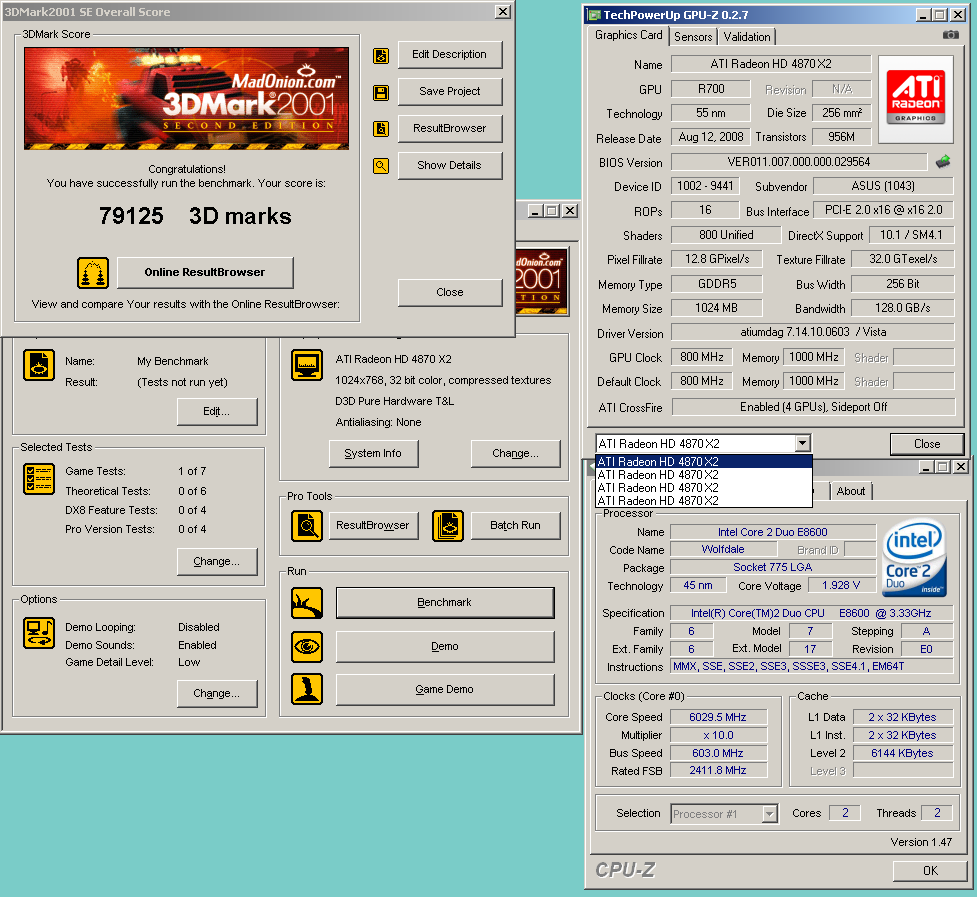Viewport: 977px width, 897px height.
Task: Open ResultBrowser from the score window
Action: [449, 128]
